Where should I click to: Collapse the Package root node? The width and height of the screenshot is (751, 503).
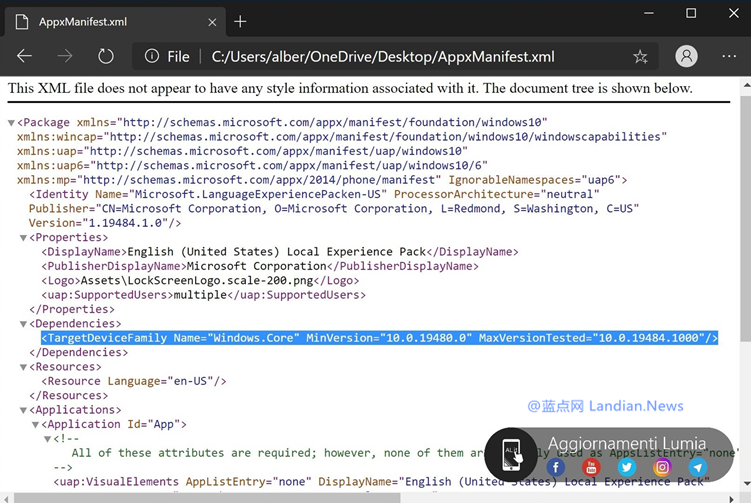[11, 123]
